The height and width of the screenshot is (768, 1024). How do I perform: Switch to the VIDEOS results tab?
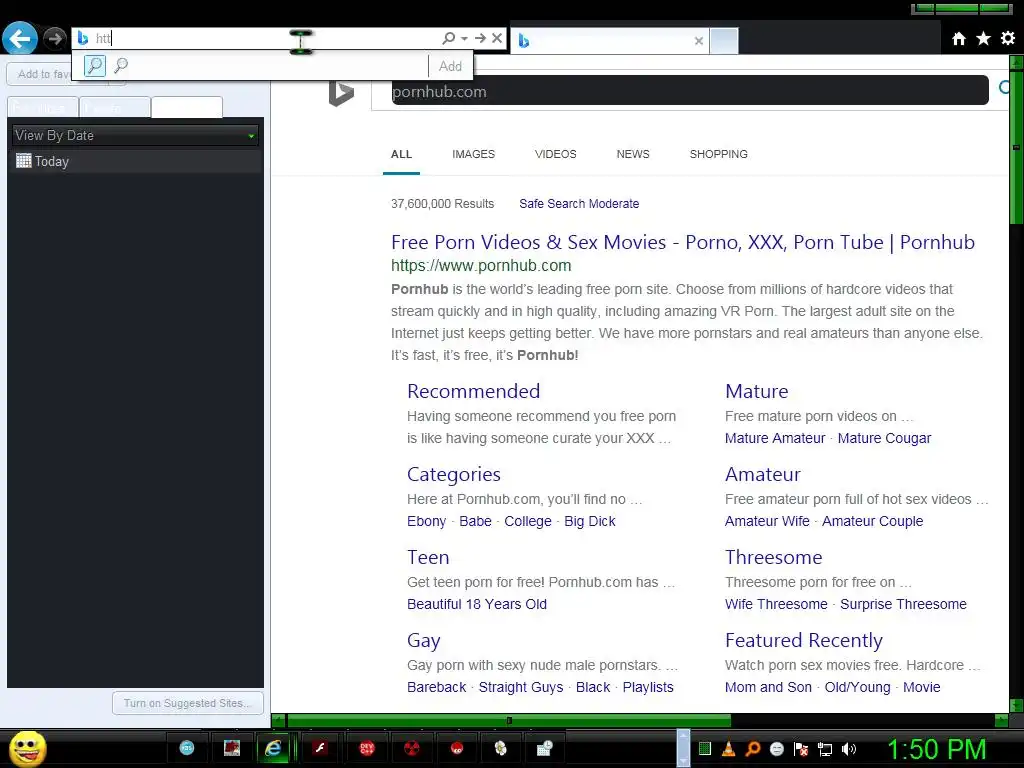(555, 154)
